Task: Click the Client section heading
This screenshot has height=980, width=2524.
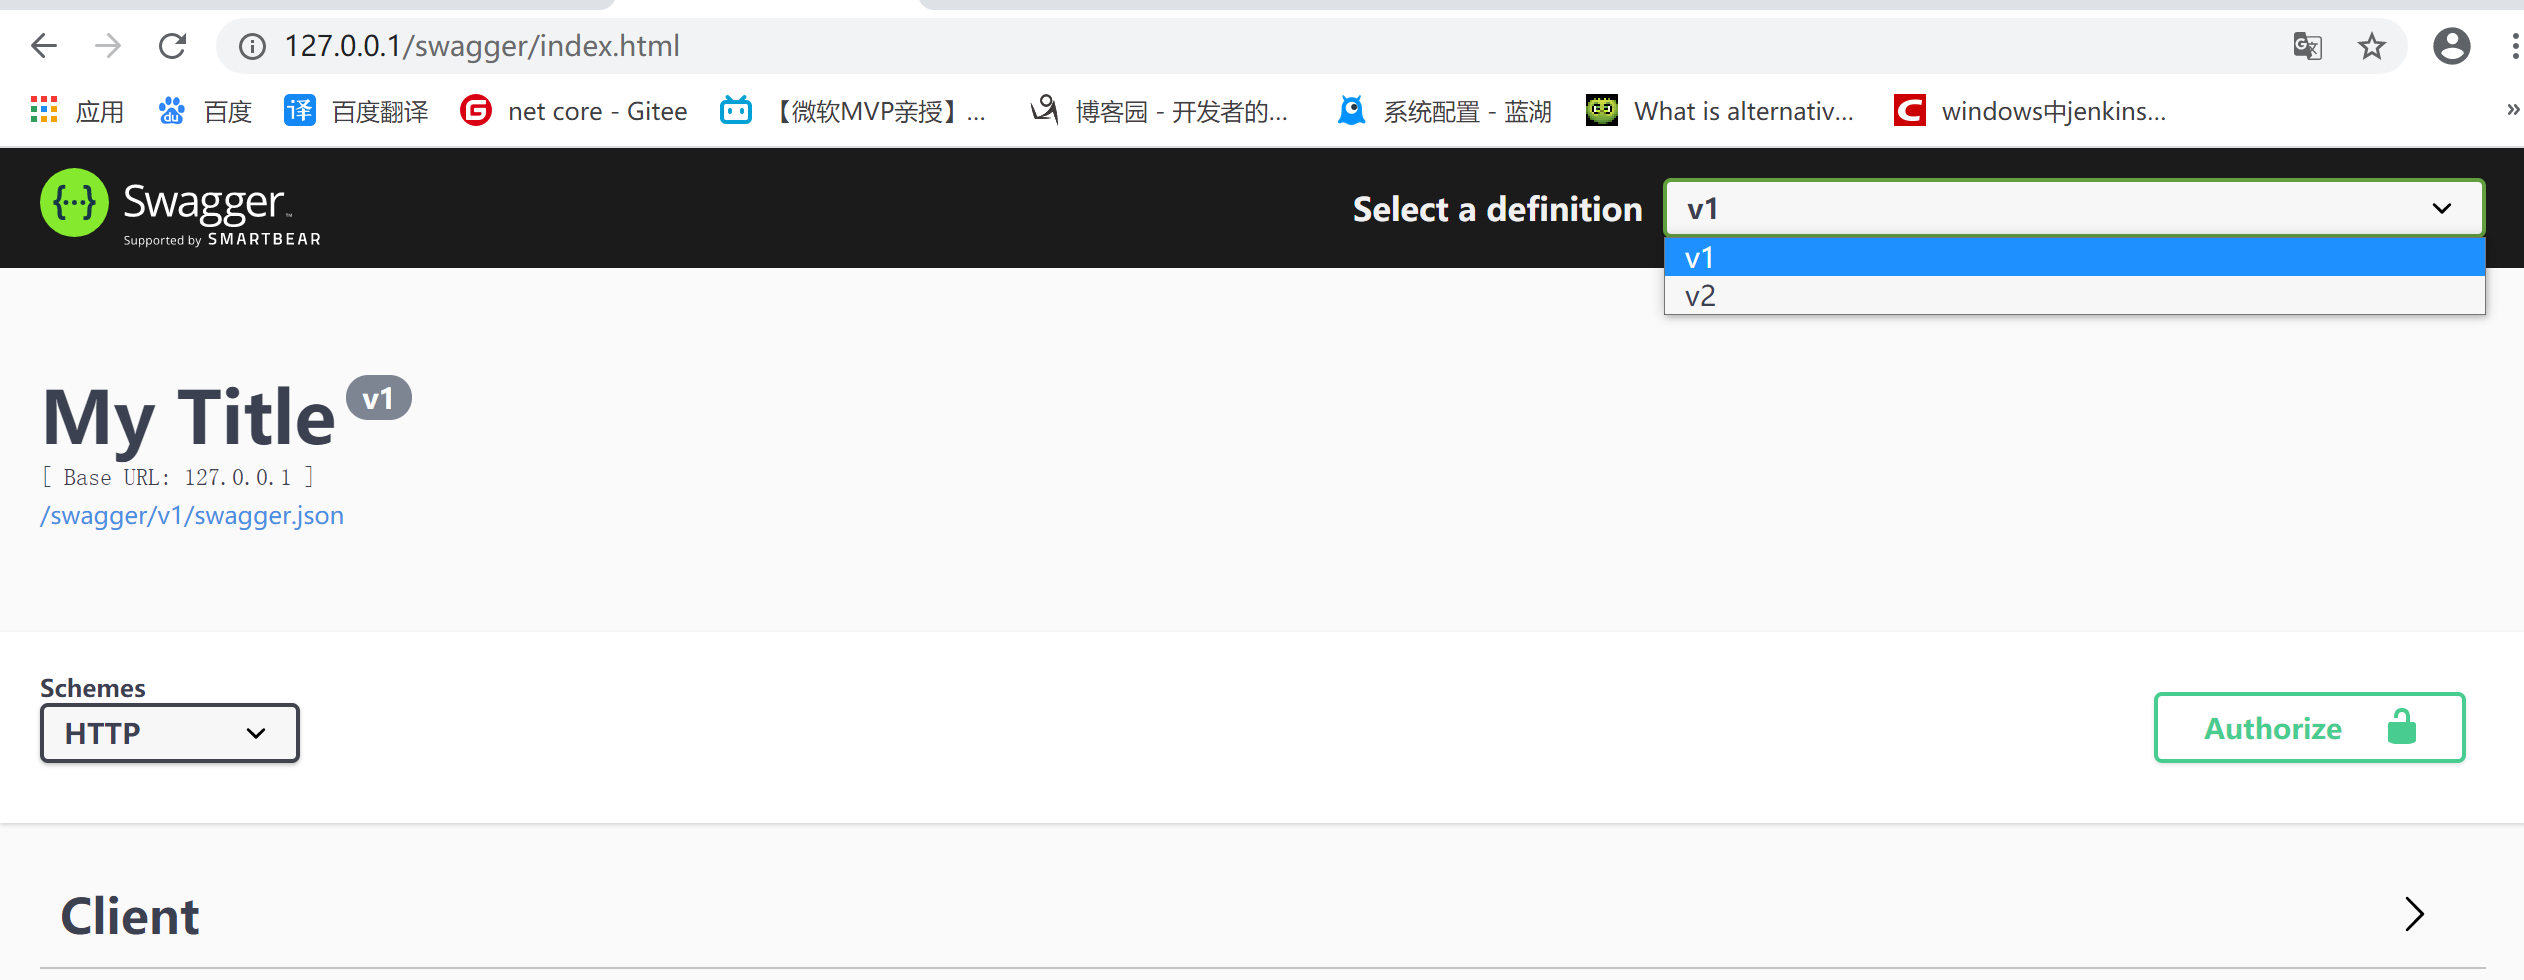Action: (x=130, y=916)
